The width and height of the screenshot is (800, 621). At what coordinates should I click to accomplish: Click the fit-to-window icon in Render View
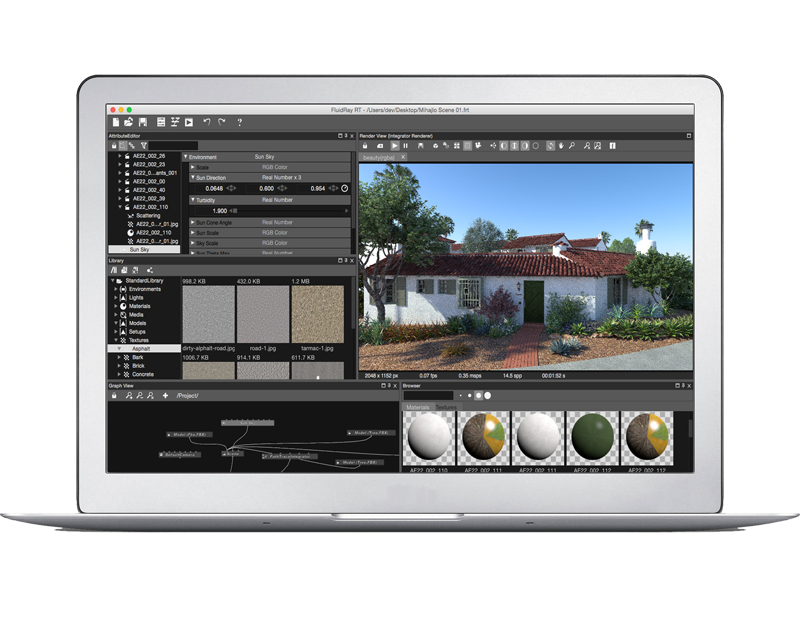coord(597,146)
